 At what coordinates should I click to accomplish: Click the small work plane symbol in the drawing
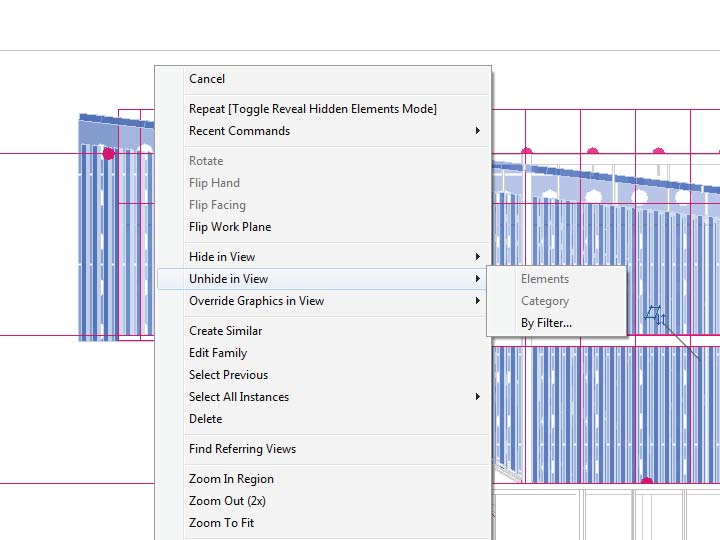click(x=655, y=316)
